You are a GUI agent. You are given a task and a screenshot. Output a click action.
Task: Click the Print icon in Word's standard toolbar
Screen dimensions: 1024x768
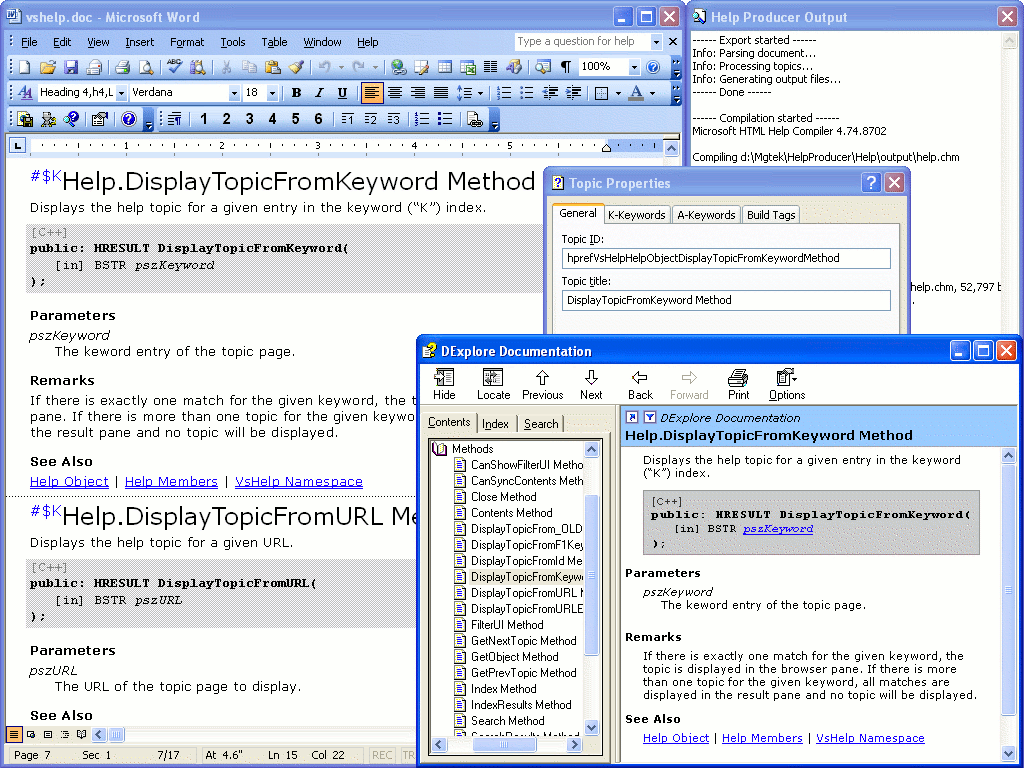[x=122, y=67]
